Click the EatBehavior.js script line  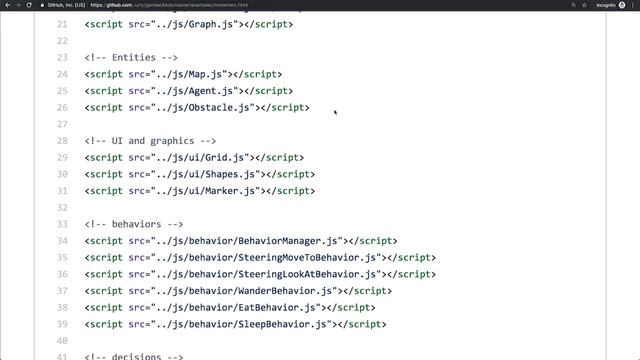[230, 307]
